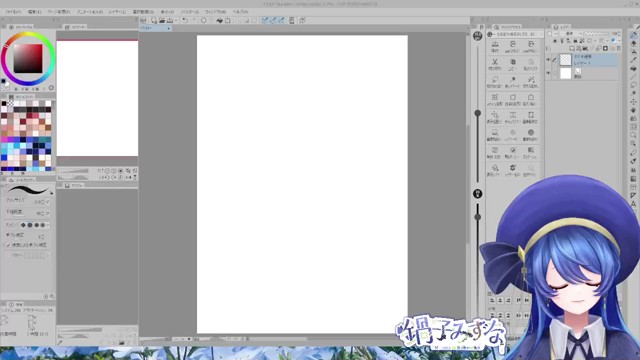Click the Navigator canvas preview thumbnail
Image resolution: width=640 pixels, height=360 pixels.
pos(97,98)
